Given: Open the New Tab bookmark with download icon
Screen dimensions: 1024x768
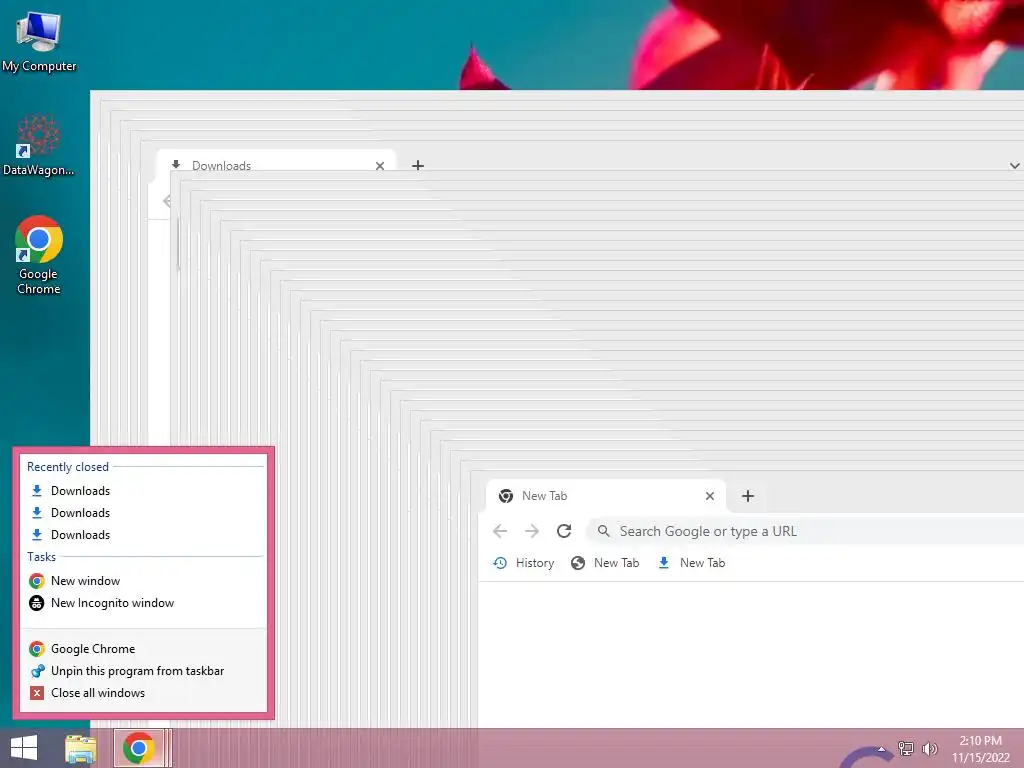Looking at the screenshot, I should click(x=692, y=563).
